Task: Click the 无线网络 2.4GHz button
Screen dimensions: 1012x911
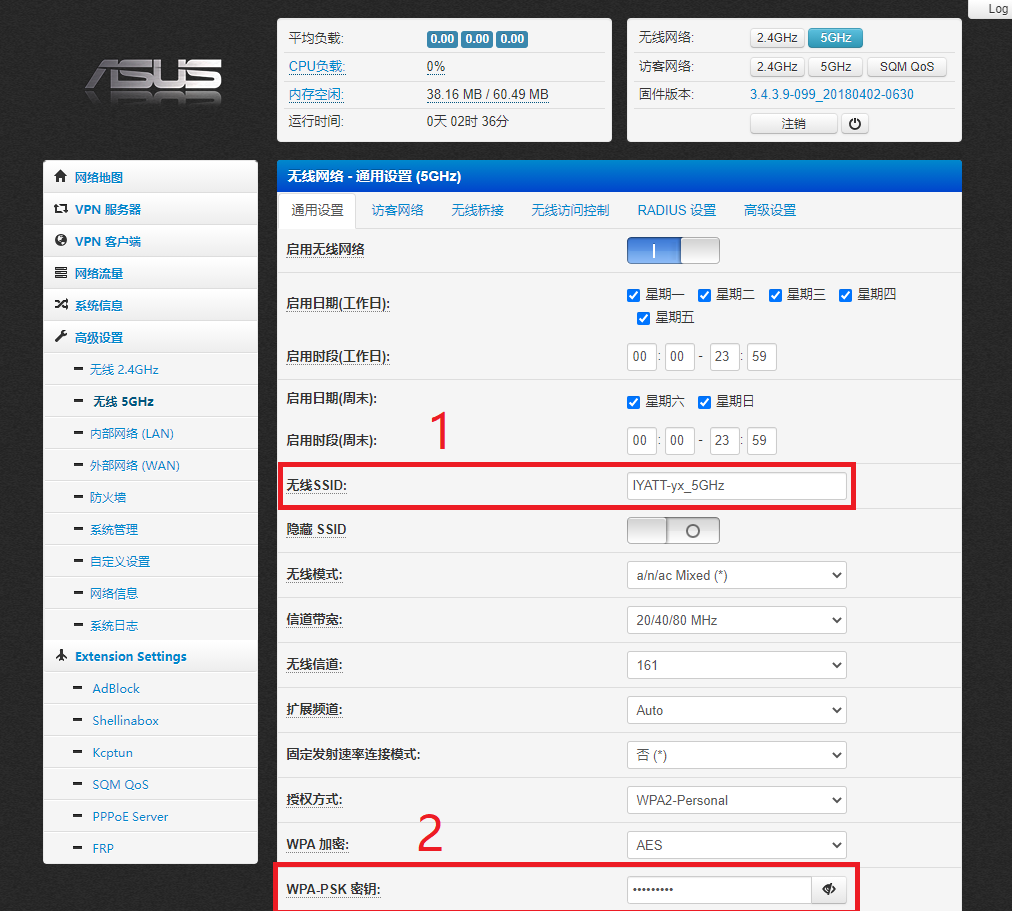Action: (777, 38)
